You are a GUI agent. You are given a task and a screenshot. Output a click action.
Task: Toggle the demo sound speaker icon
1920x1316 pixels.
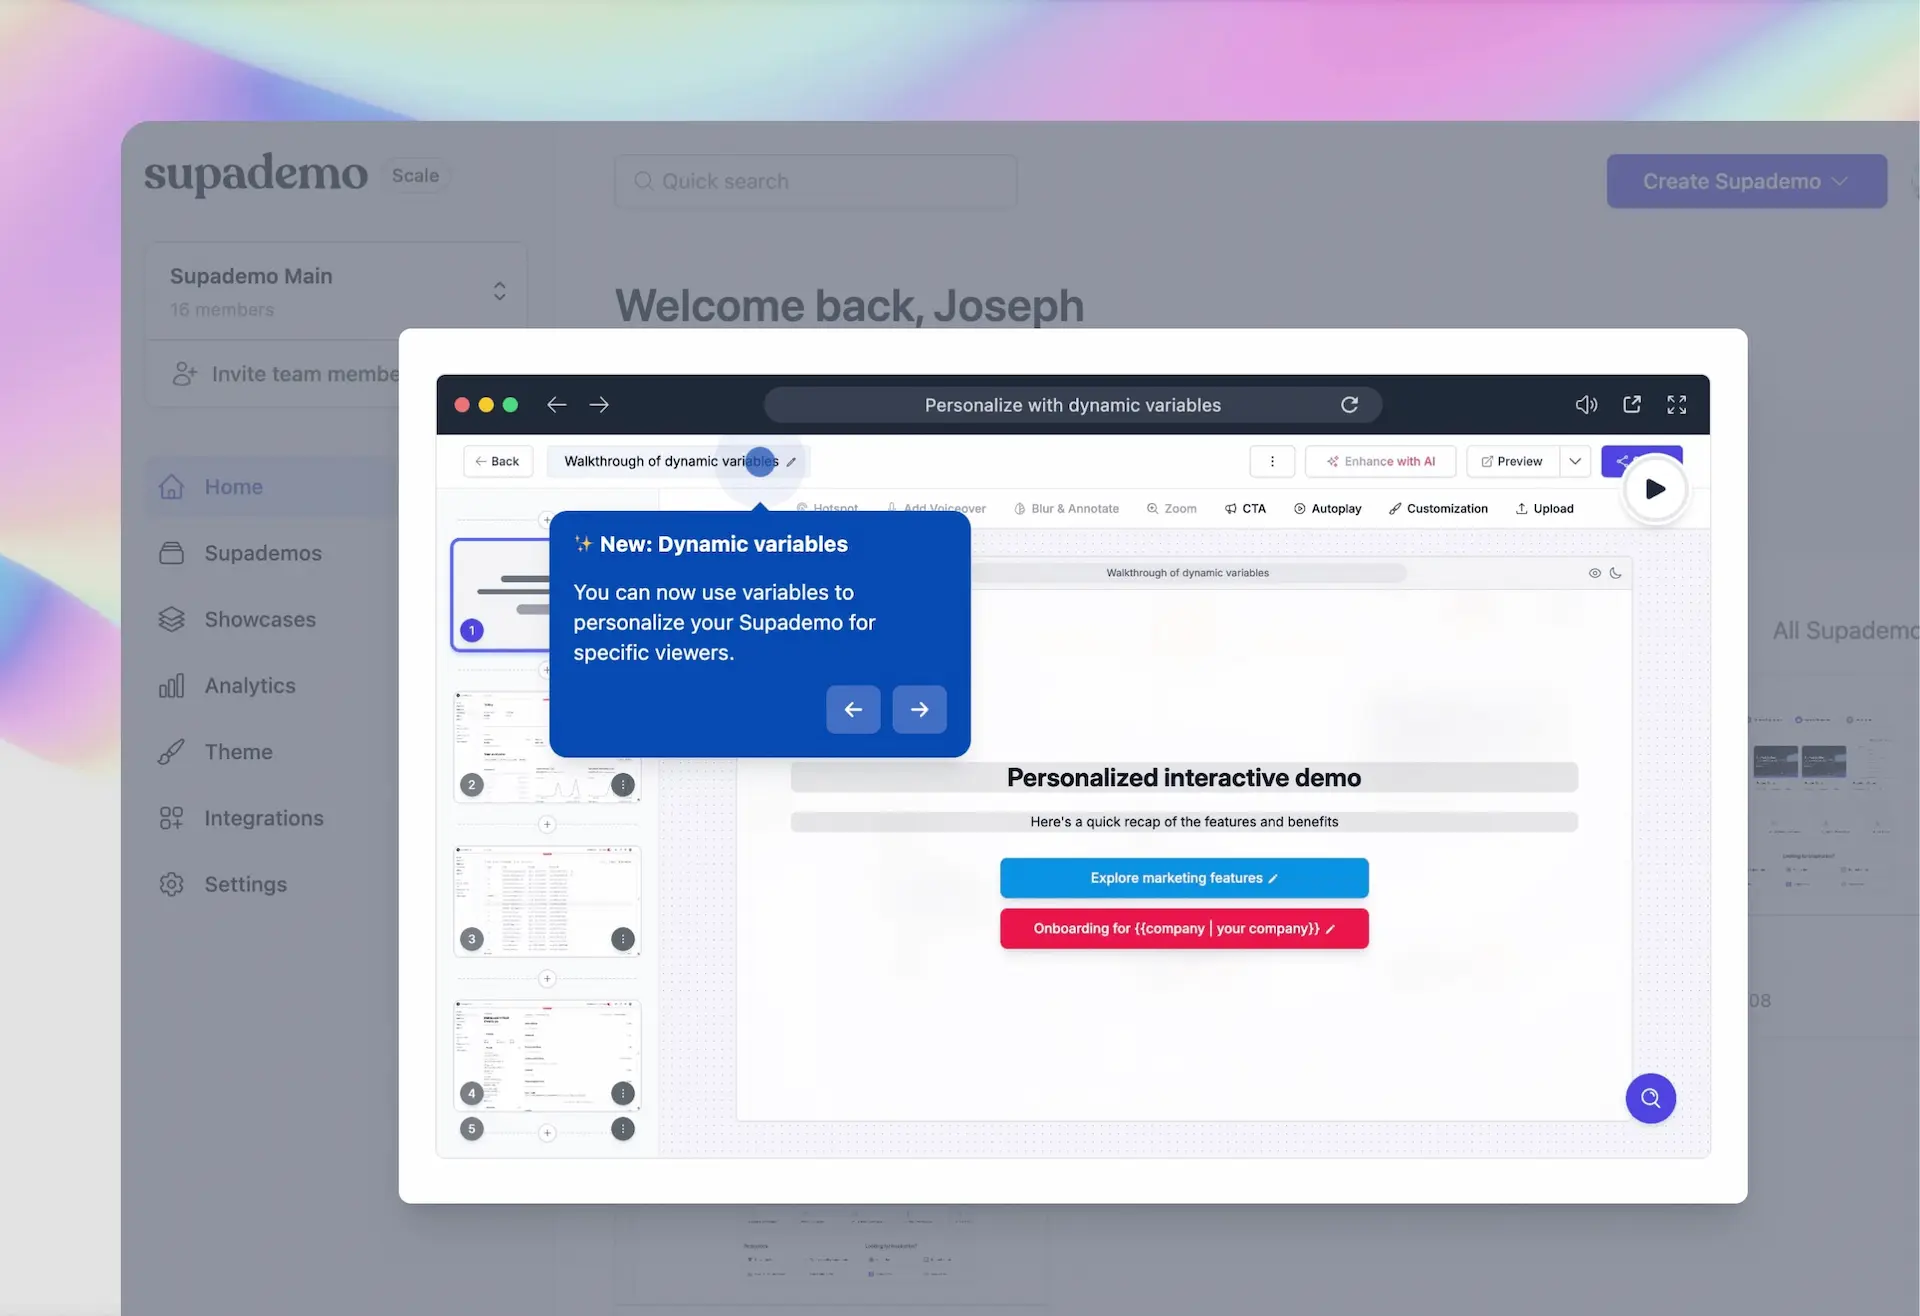(x=1586, y=405)
